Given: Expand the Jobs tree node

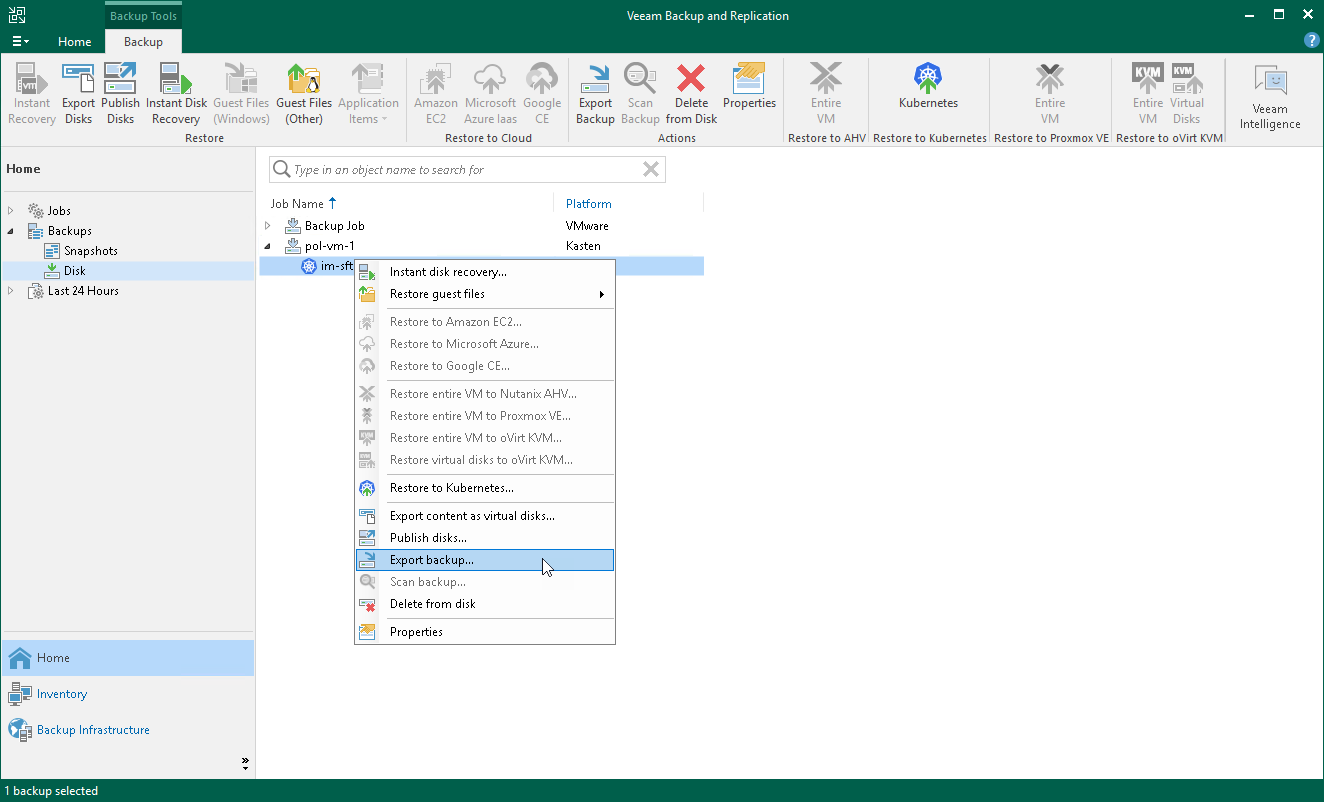Looking at the screenshot, I should click(12, 211).
